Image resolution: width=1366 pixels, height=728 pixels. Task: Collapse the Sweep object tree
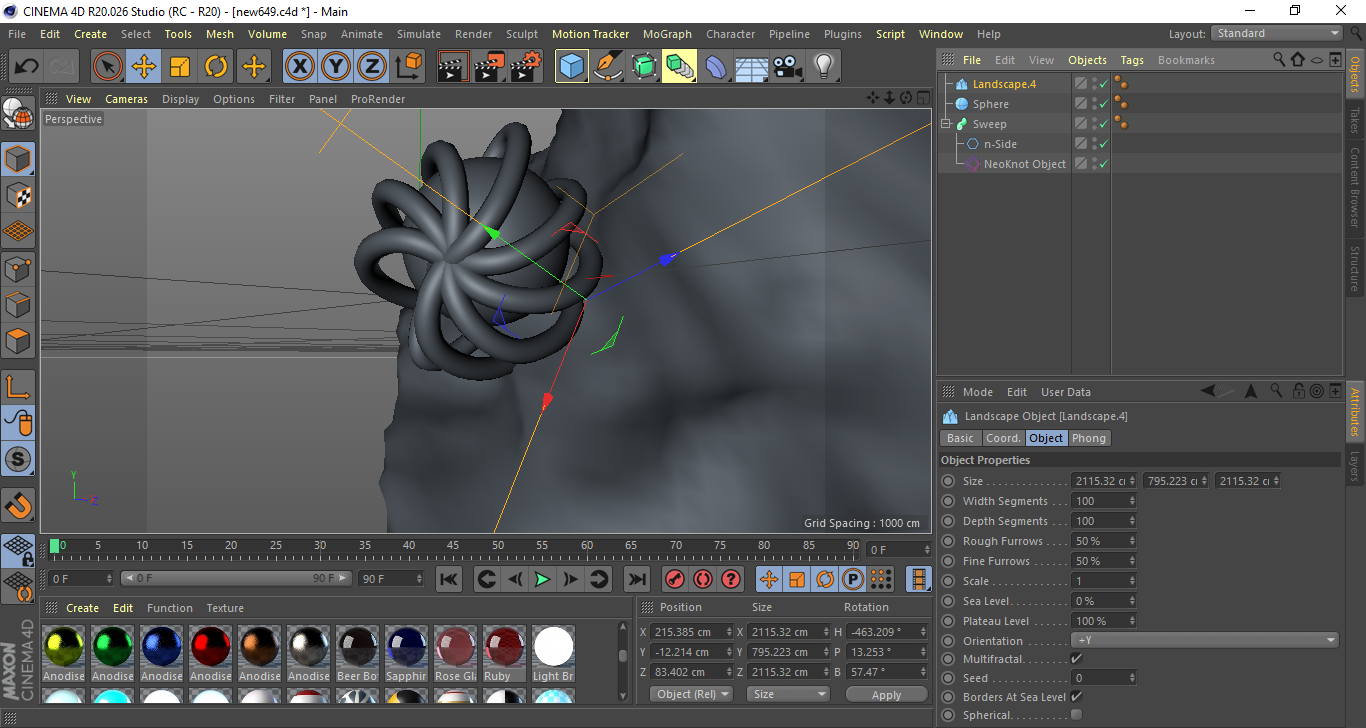coord(946,124)
